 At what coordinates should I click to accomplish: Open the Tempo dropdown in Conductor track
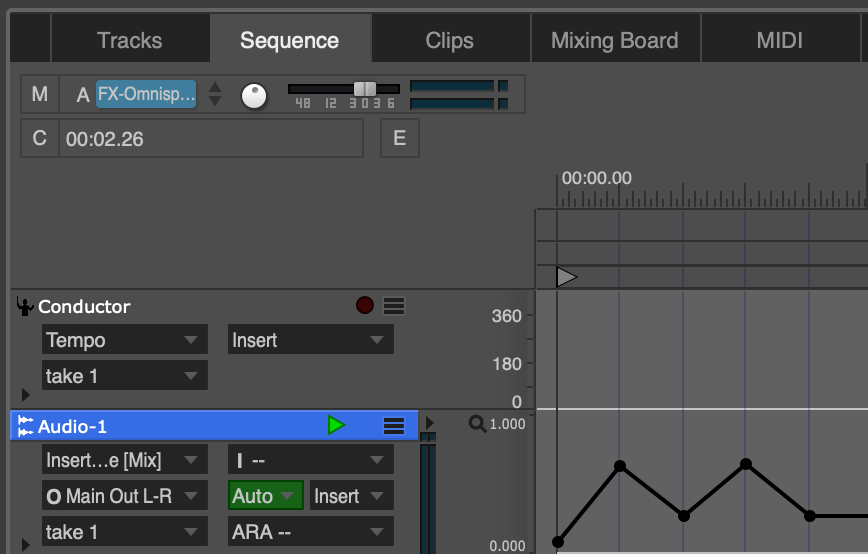(x=125, y=339)
